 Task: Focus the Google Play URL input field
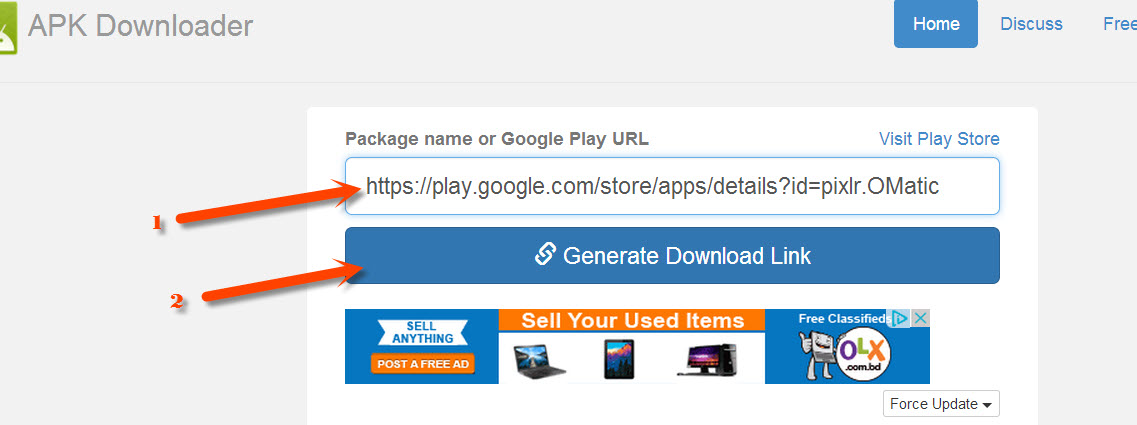pyautogui.click(x=672, y=186)
